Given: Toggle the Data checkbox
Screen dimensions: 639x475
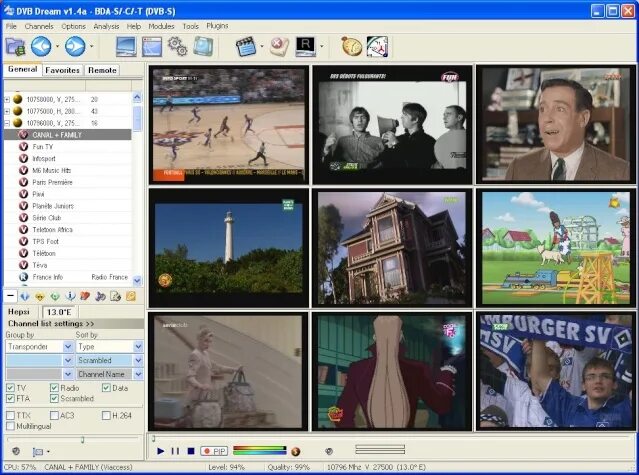Looking at the screenshot, I should pos(106,388).
